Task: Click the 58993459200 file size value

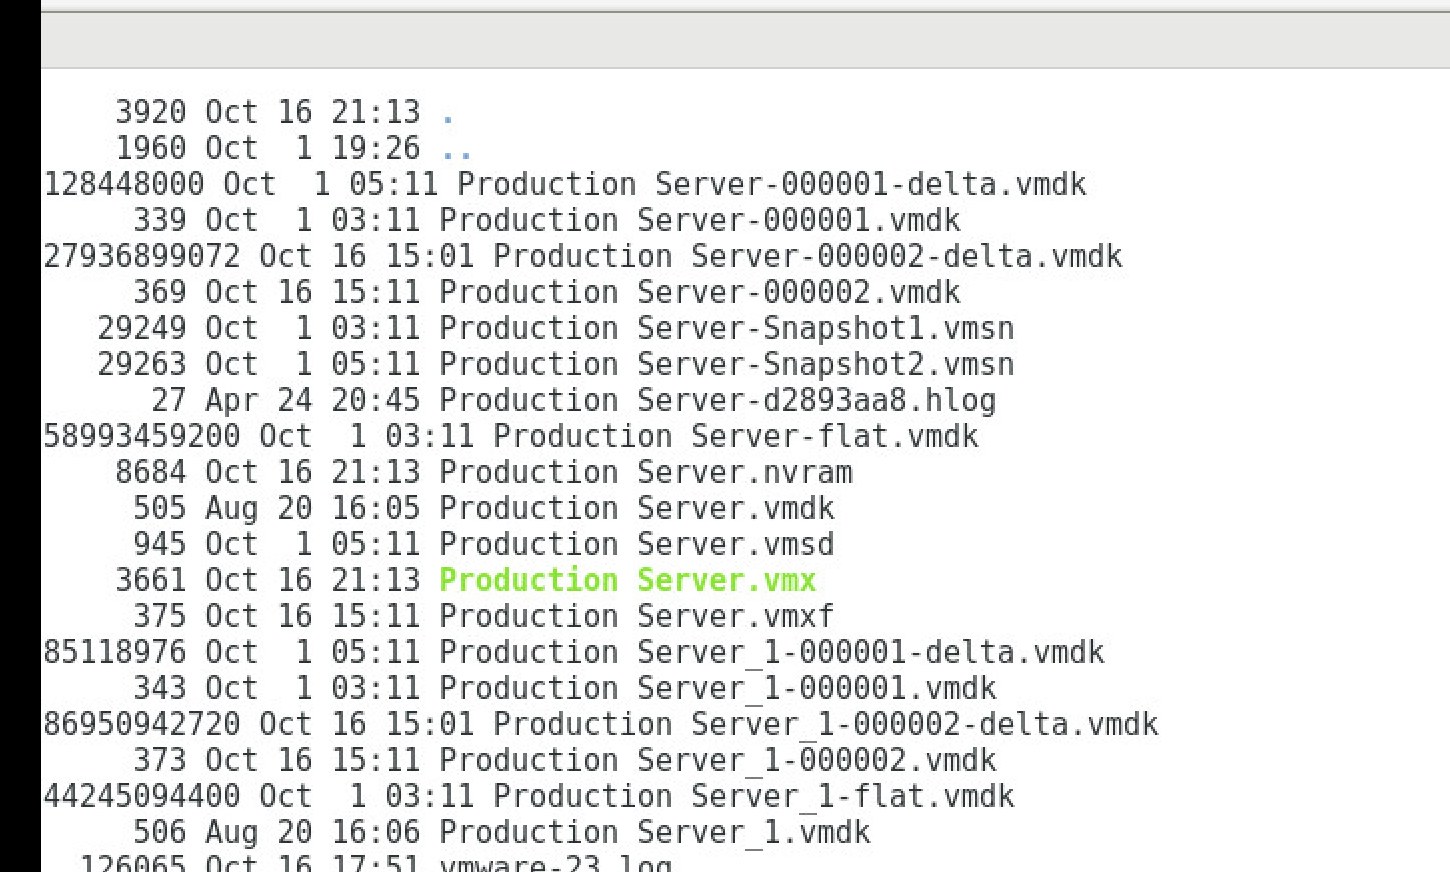Action: [141, 436]
